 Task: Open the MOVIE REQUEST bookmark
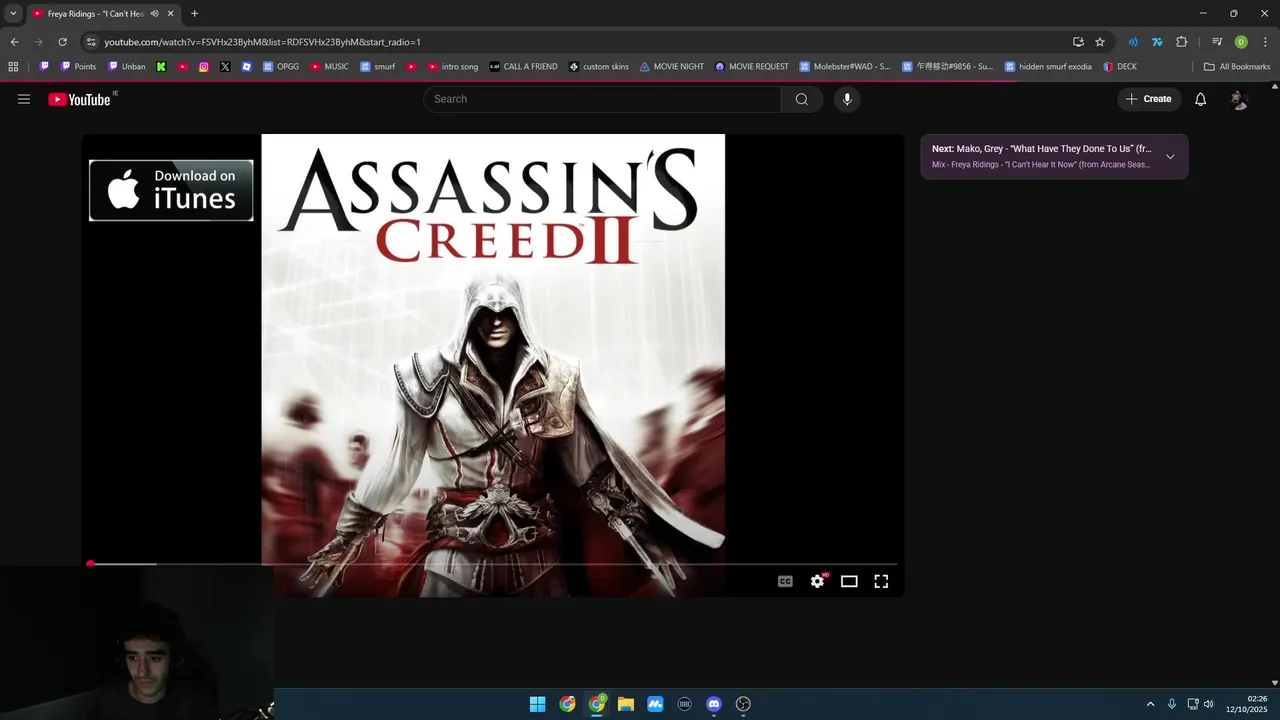(x=752, y=67)
